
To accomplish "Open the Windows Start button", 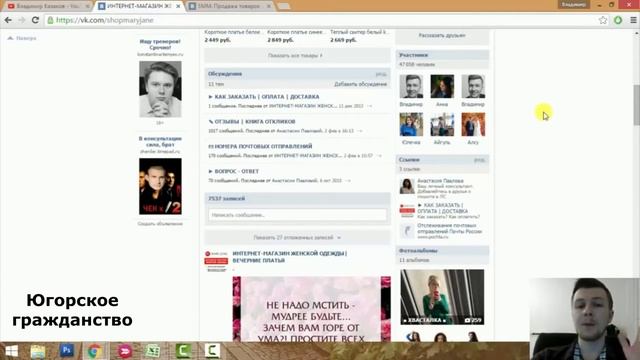I will pos(11,351).
